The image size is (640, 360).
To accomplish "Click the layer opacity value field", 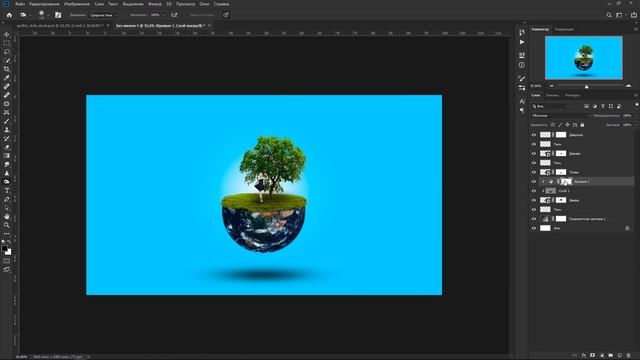I will click(x=627, y=116).
